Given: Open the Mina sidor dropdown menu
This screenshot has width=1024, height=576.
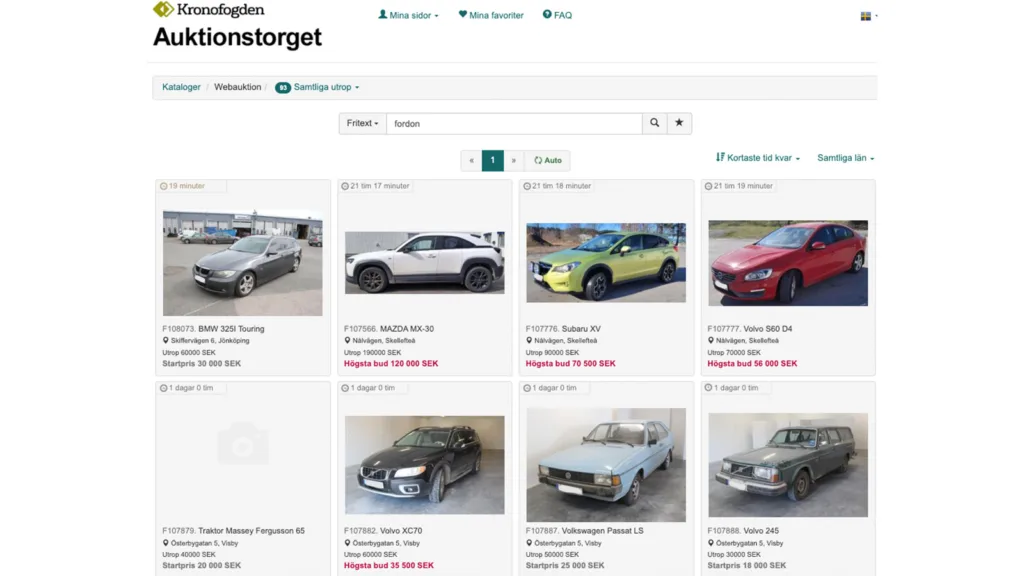Looking at the screenshot, I should coord(408,15).
